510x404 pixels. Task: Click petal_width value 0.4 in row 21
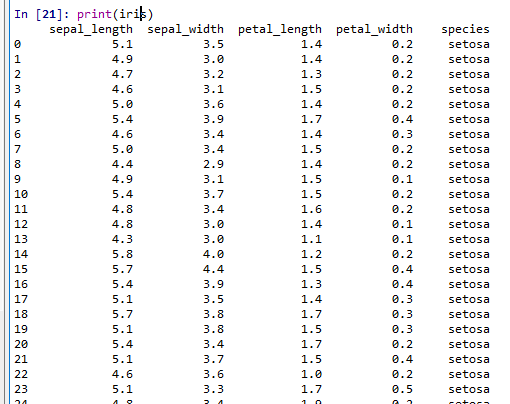point(402,359)
